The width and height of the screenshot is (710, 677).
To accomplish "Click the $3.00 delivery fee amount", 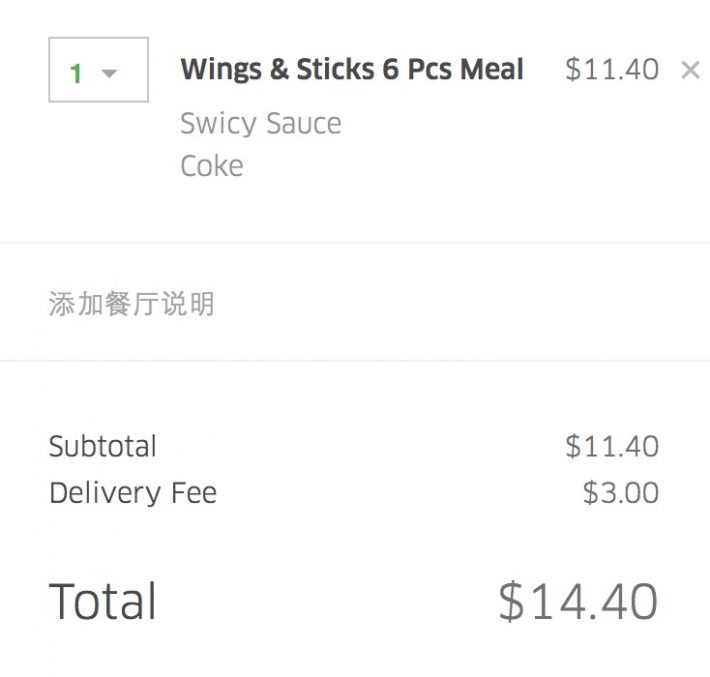I will (x=620, y=493).
